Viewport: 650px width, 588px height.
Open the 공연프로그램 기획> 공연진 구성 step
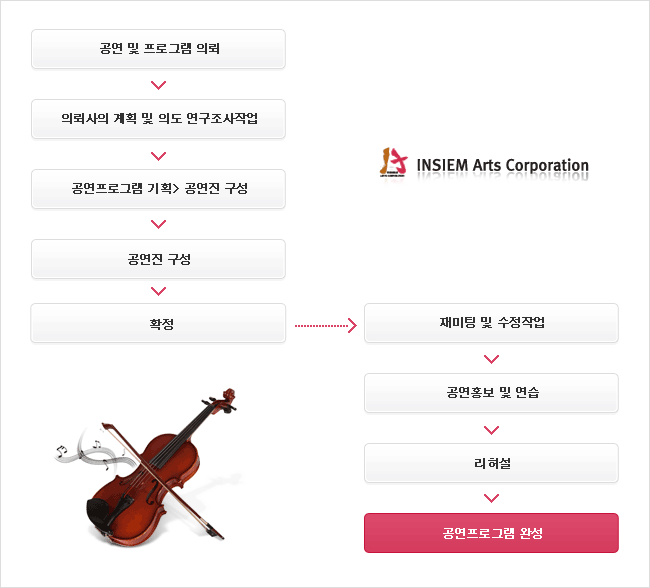pyautogui.click(x=158, y=189)
